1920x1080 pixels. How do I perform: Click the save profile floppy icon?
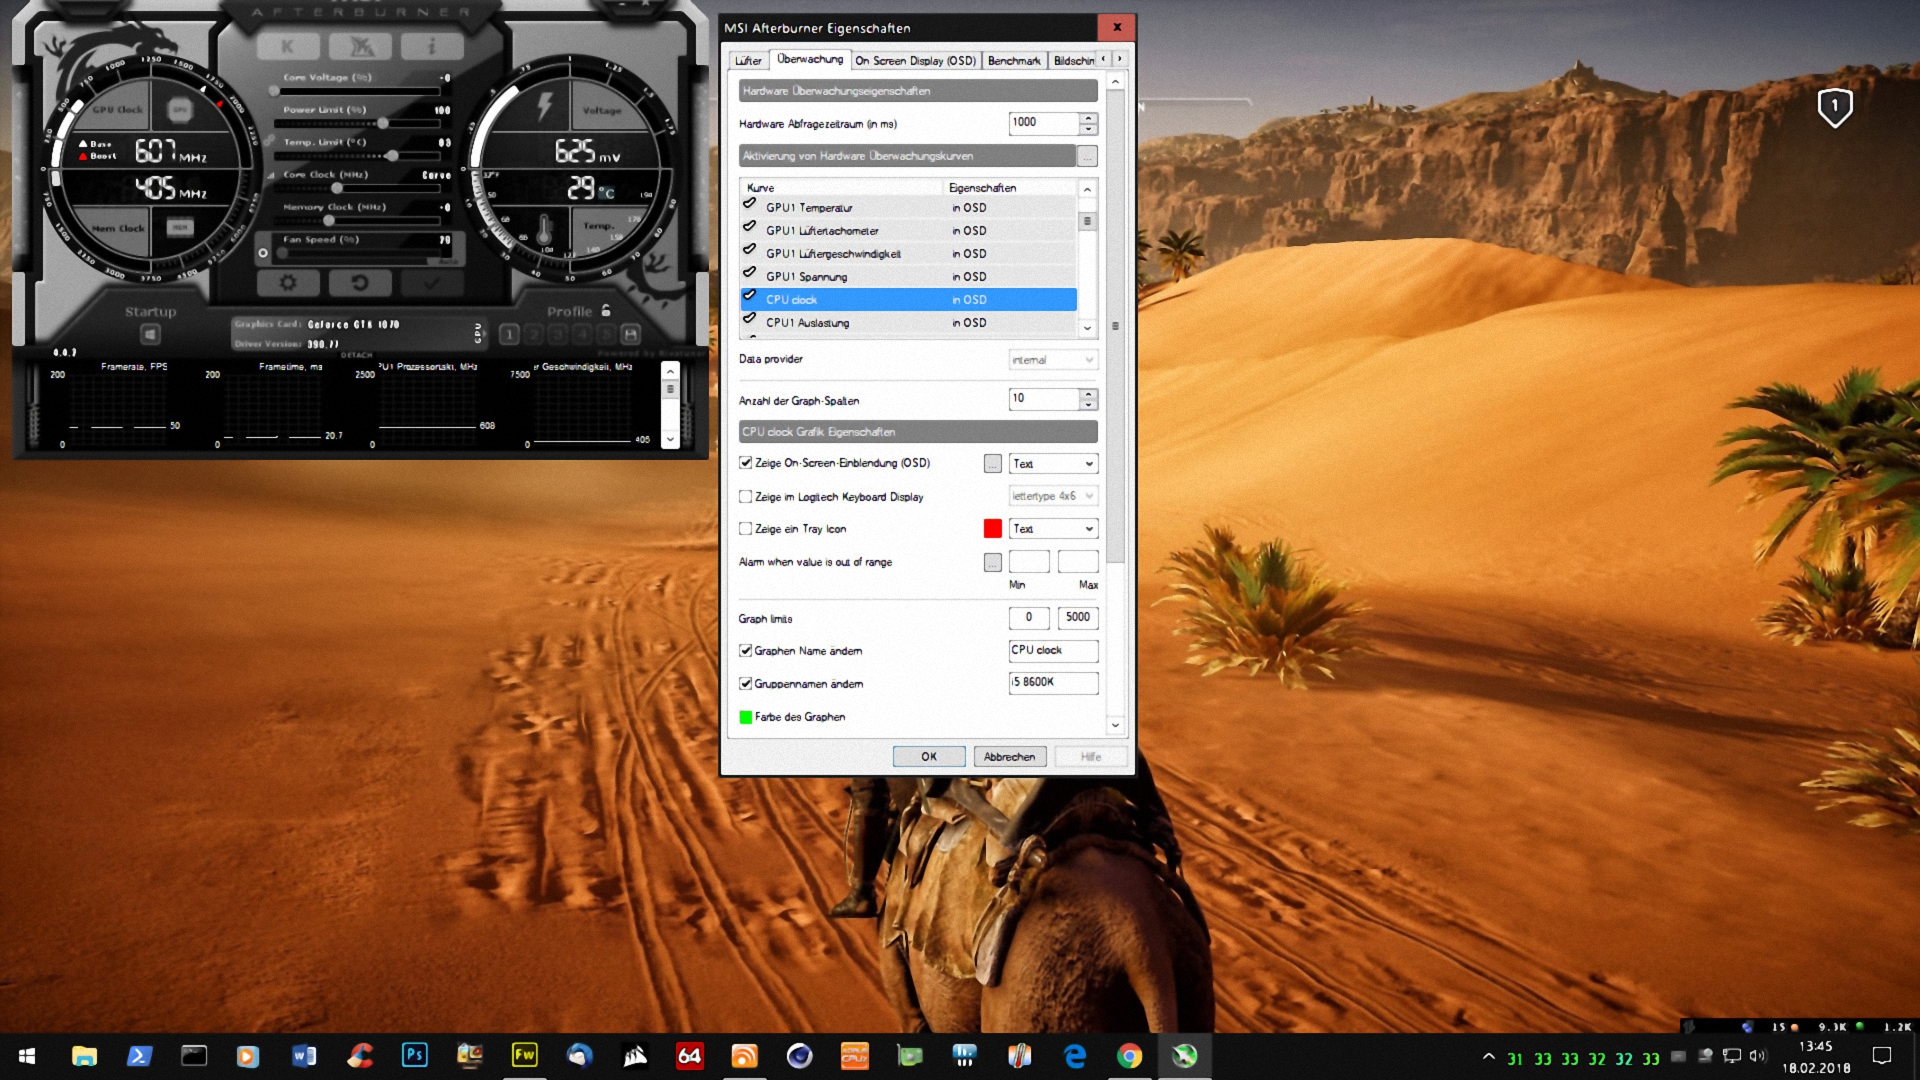coord(630,334)
